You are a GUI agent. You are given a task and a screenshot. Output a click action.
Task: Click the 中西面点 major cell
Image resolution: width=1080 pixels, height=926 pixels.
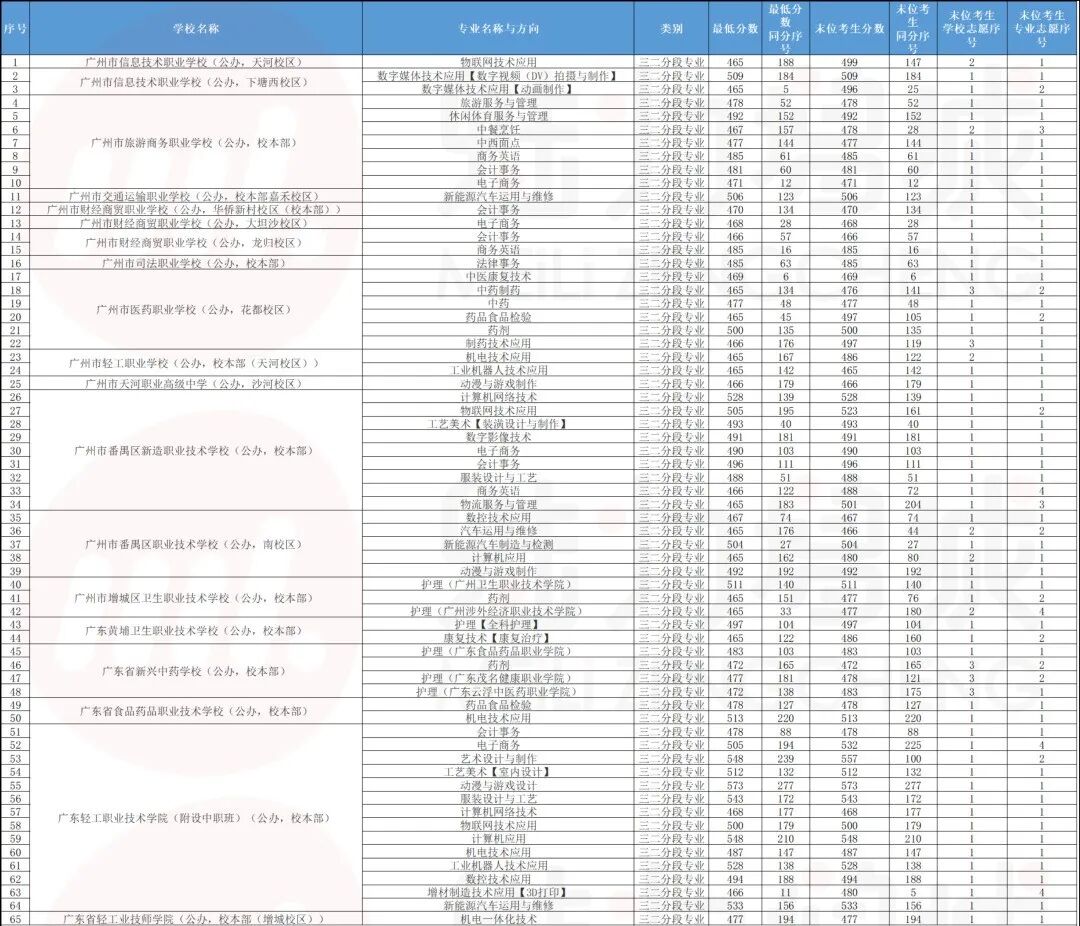[x=499, y=143]
